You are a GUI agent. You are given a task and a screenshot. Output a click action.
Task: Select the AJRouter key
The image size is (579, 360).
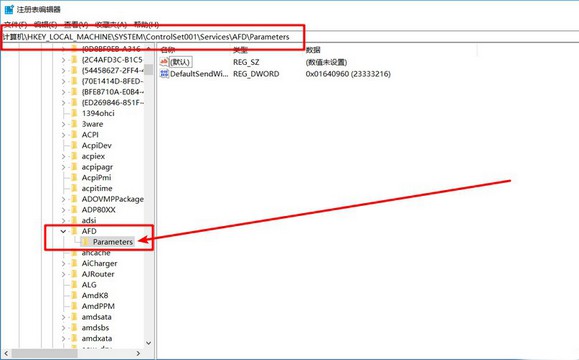click(98, 274)
